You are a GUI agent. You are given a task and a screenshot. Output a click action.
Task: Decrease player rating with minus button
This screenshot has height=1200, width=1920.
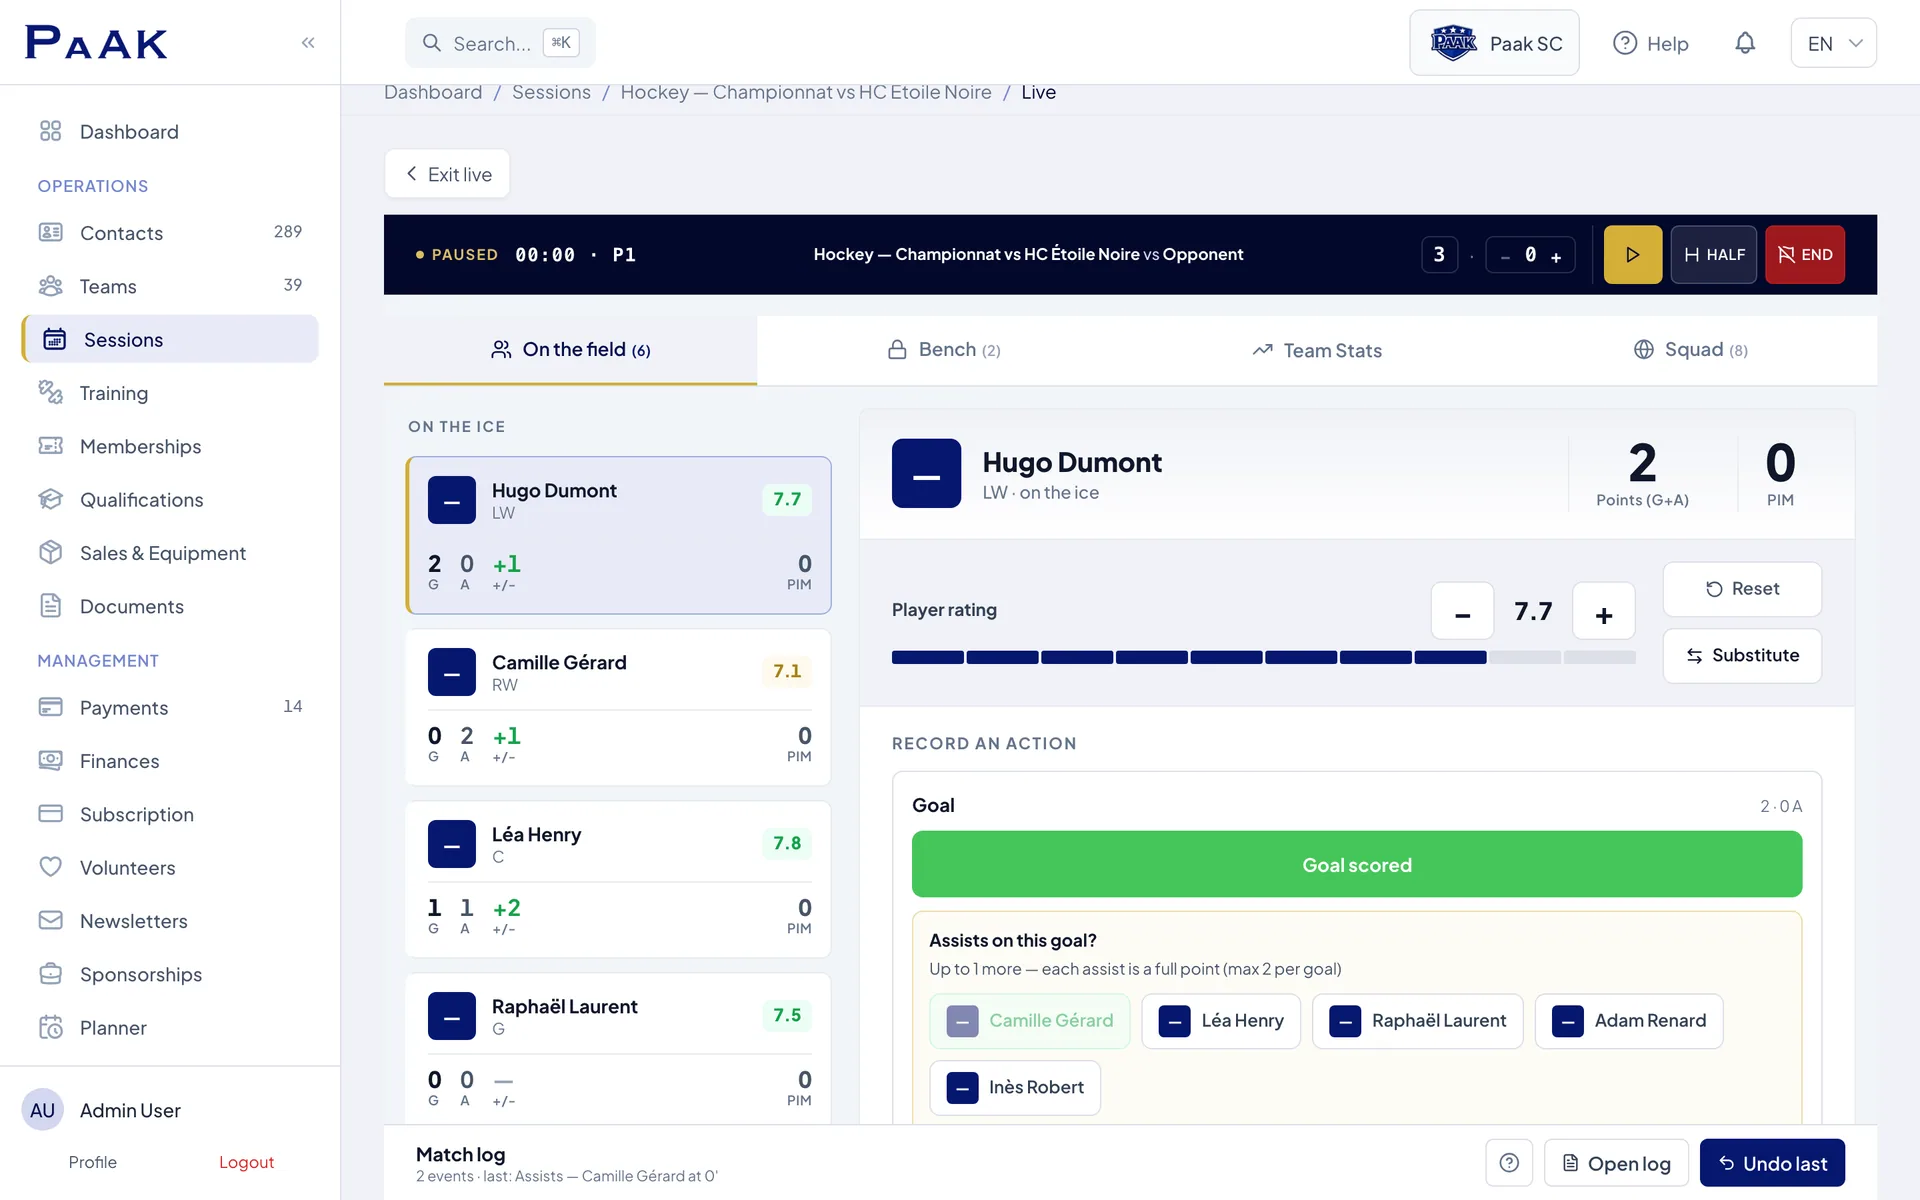1462,611
